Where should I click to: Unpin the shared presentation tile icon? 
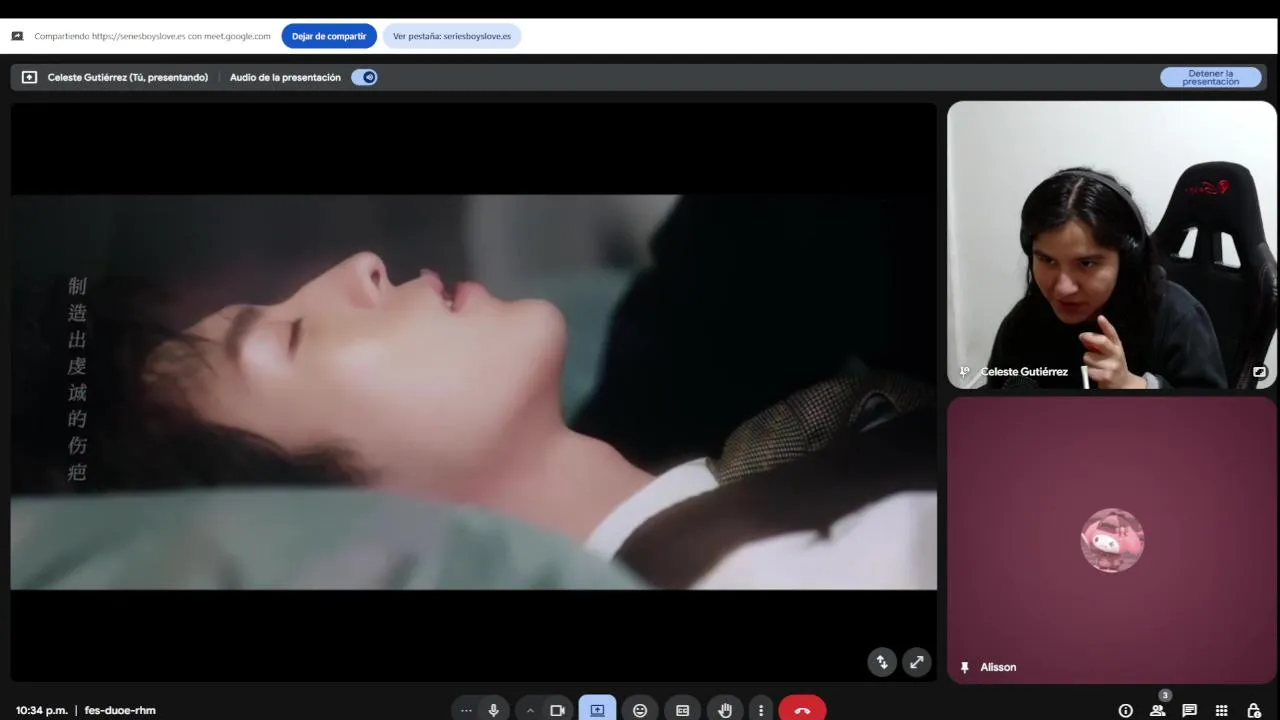882,662
